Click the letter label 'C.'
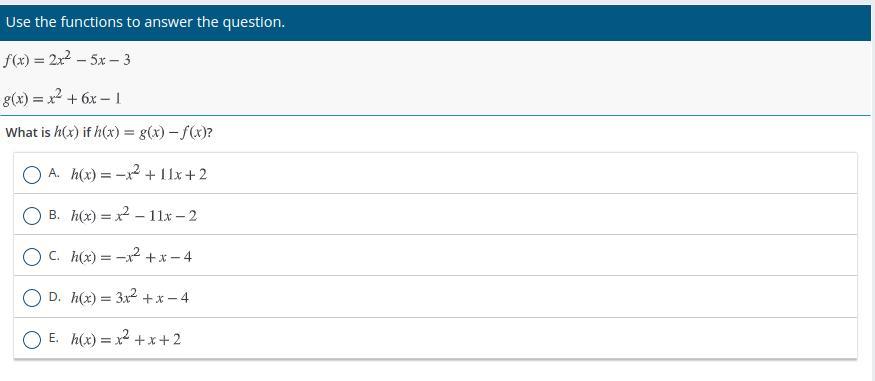The width and height of the screenshot is (875, 381). [54, 256]
